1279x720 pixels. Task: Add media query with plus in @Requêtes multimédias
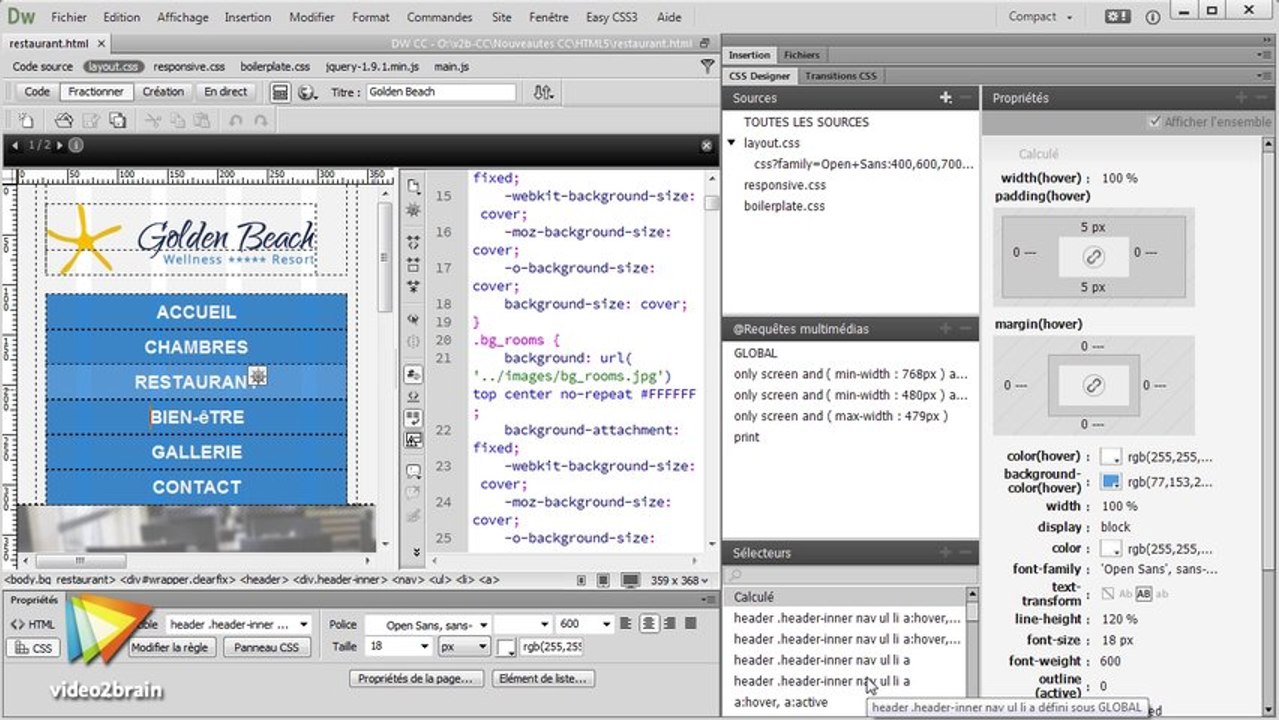(945, 328)
